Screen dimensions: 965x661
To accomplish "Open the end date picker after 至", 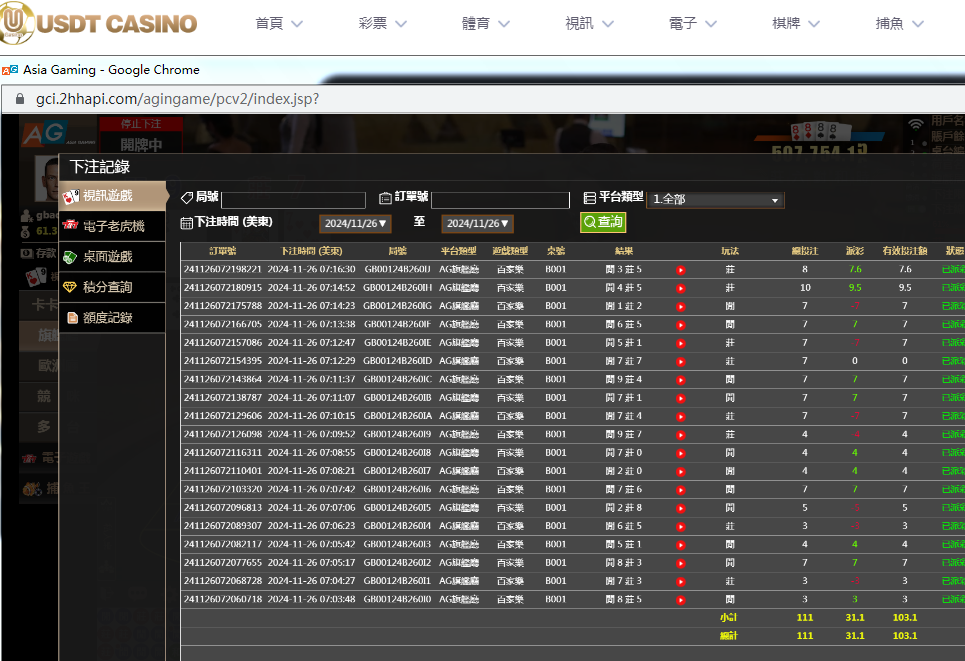I will click(x=477, y=224).
